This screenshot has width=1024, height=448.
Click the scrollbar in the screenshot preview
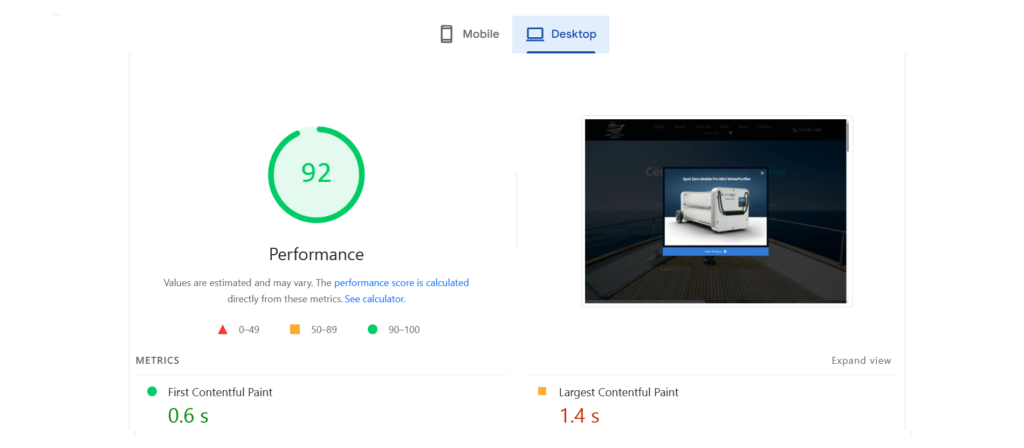pos(847,135)
